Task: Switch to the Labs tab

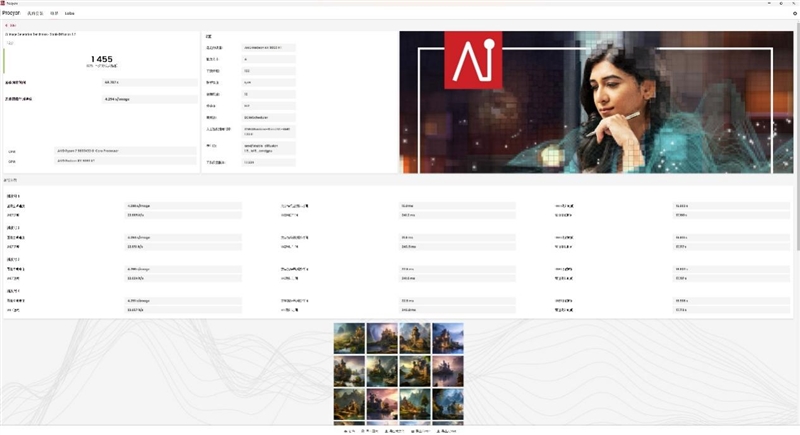Action: [x=70, y=13]
